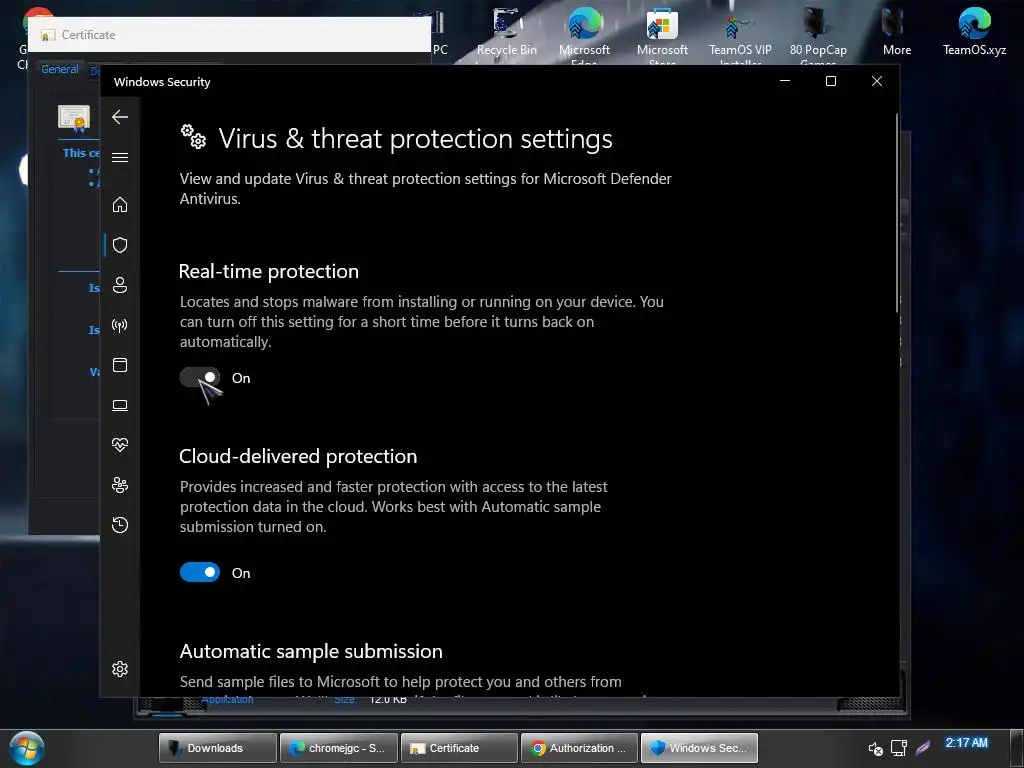Click Cloud-delivered protection heading
Screen dimensions: 1024x768
click(x=298, y=456)
